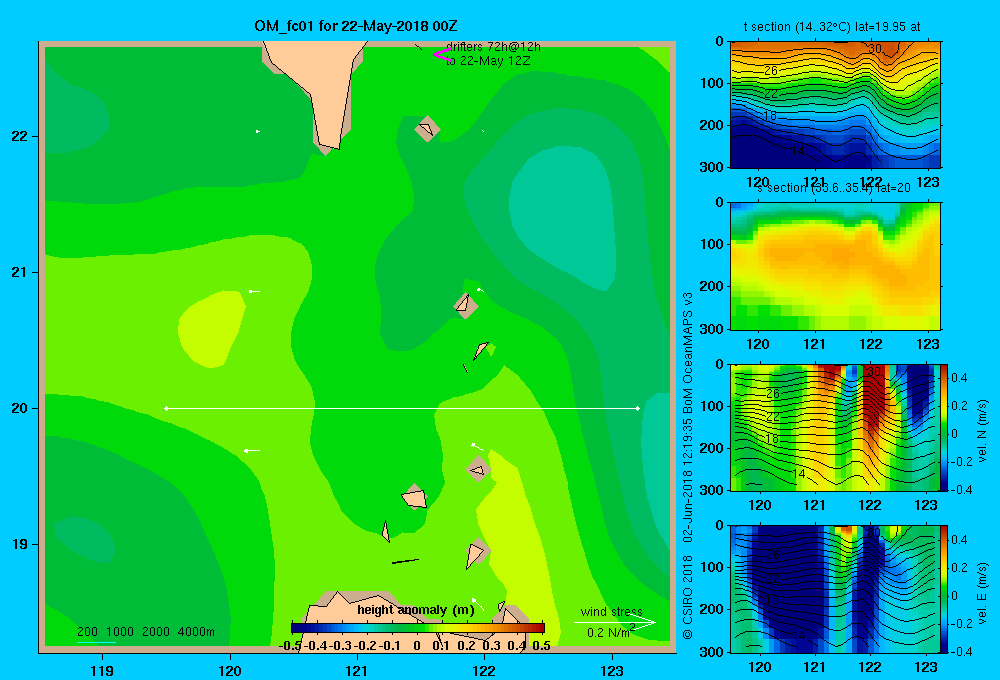Click the 'to 22-May 12Z' text

[x=488, y=61]
